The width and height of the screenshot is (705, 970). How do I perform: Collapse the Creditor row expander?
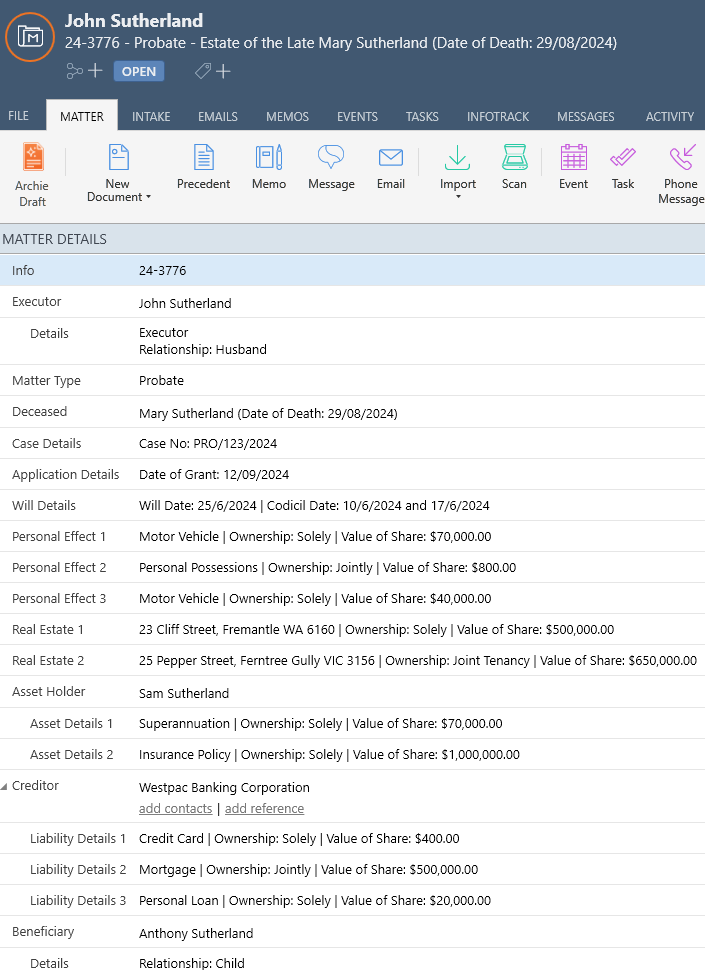(x=4, y=786)
